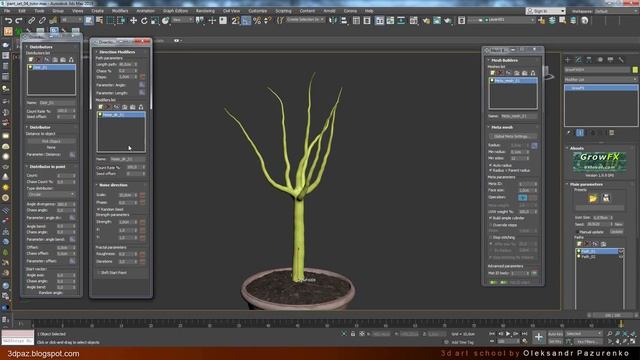Screen dimensions: 640x360
Task: Select Path_01 in the Paths list
Action: 597,251
